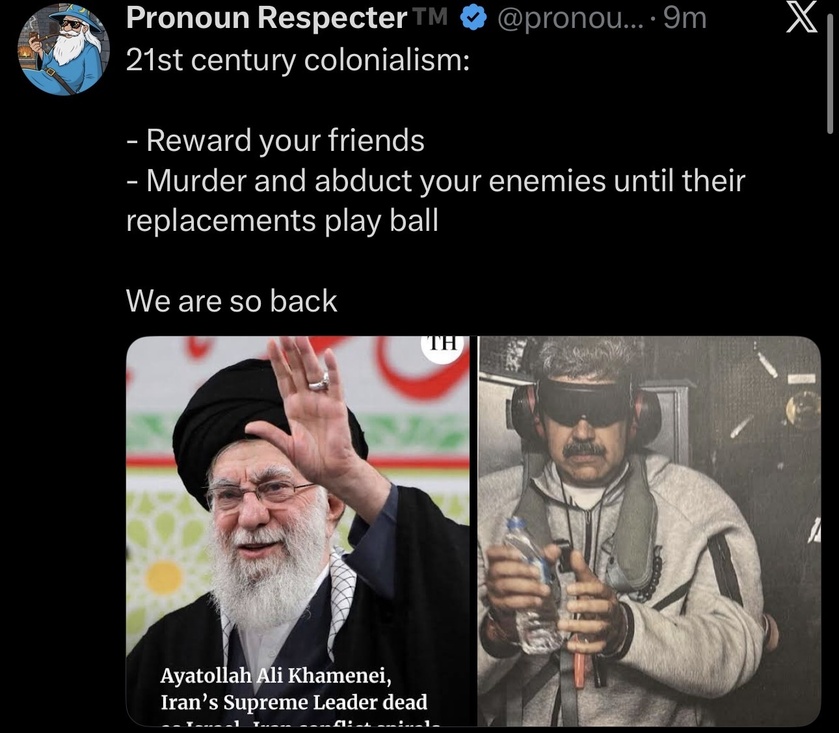Click the blue verified checkmark badge
The height and width of the screenshot is (733, 839).
pyautogui.click(x=473, y=19)
